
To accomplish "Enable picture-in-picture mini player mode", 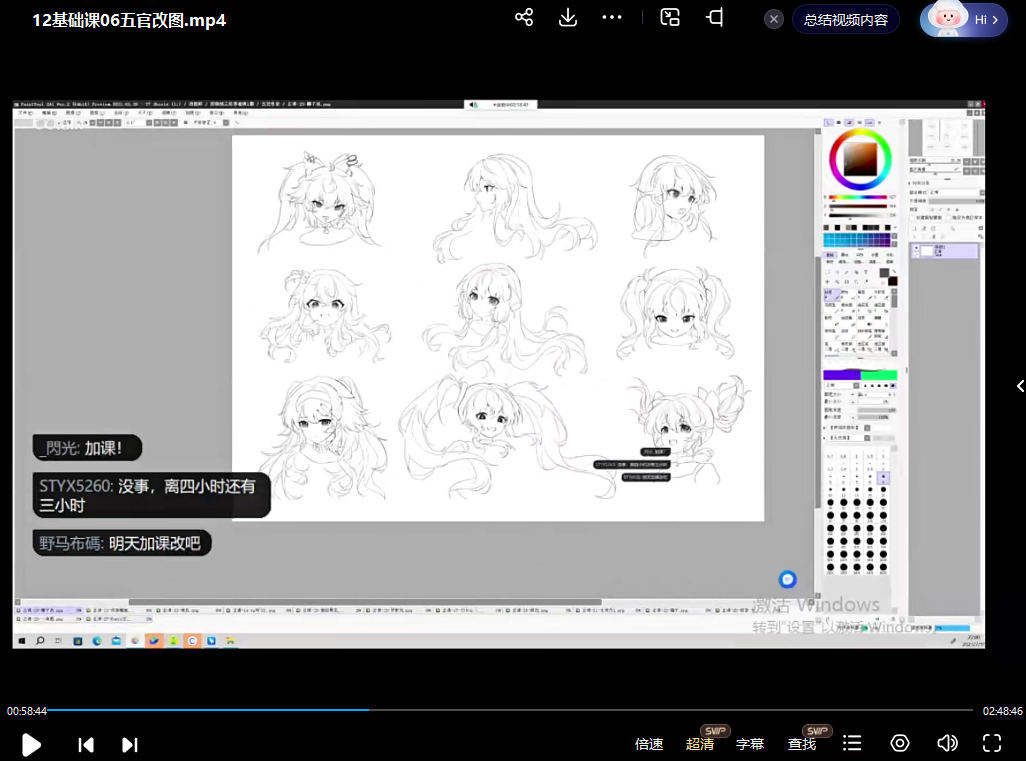I will (671, 18).
